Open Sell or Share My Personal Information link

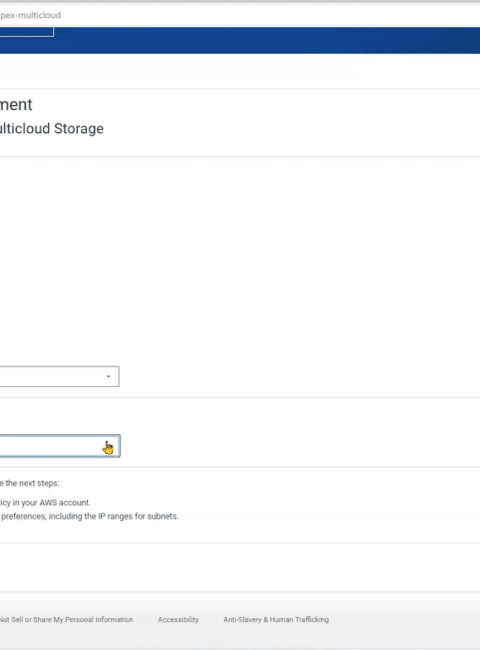click(66, 620)
